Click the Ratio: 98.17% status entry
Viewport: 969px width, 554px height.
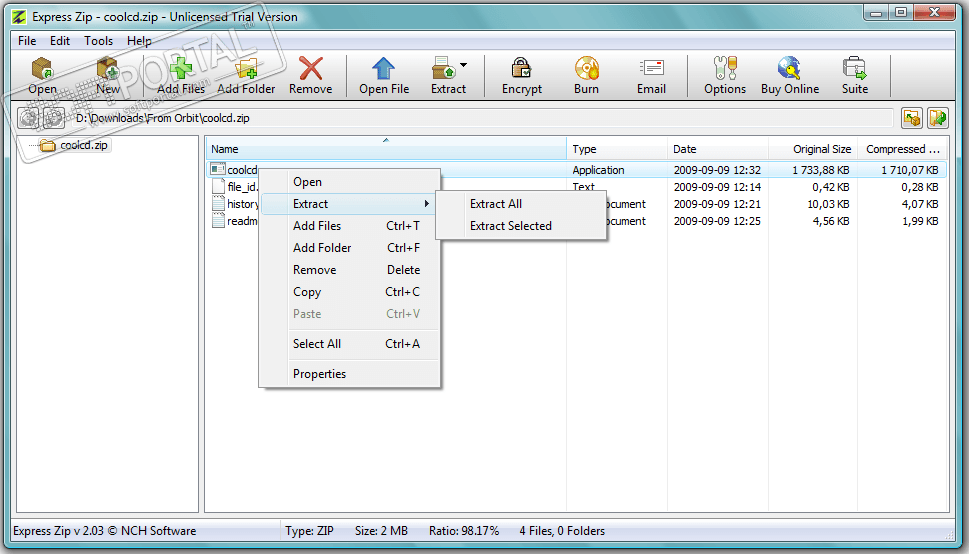point(463,531)
